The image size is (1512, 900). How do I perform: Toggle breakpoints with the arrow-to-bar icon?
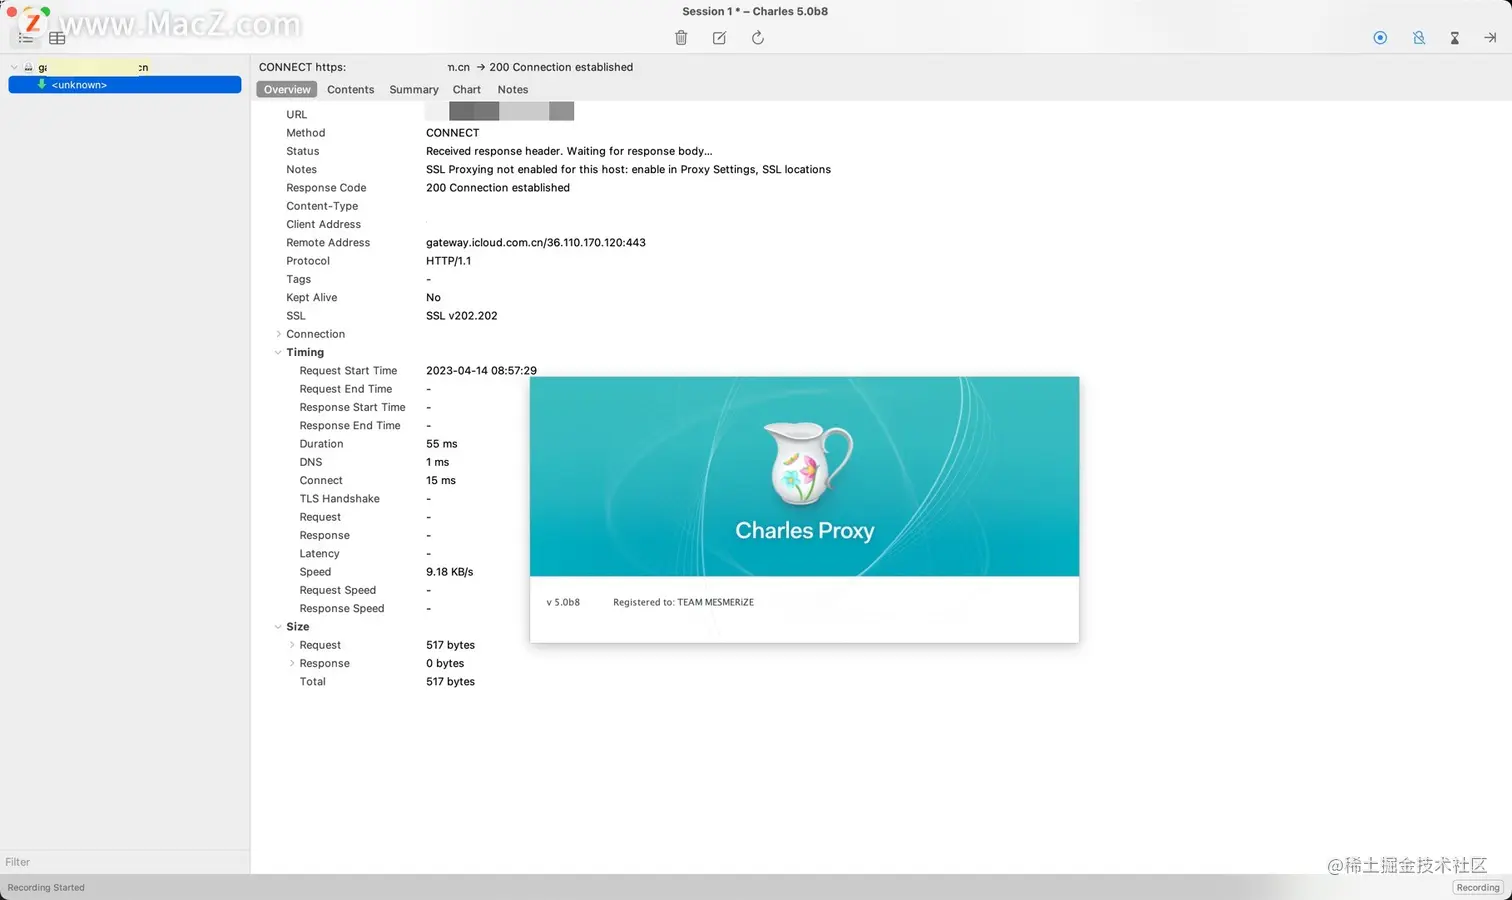click(1490, 38)
